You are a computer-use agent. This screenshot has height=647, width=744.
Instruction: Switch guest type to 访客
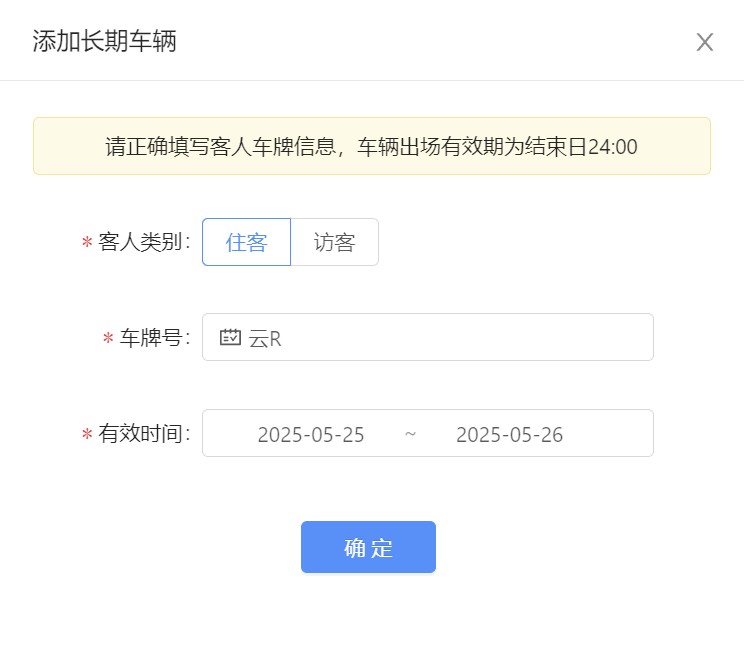[335, 242]
